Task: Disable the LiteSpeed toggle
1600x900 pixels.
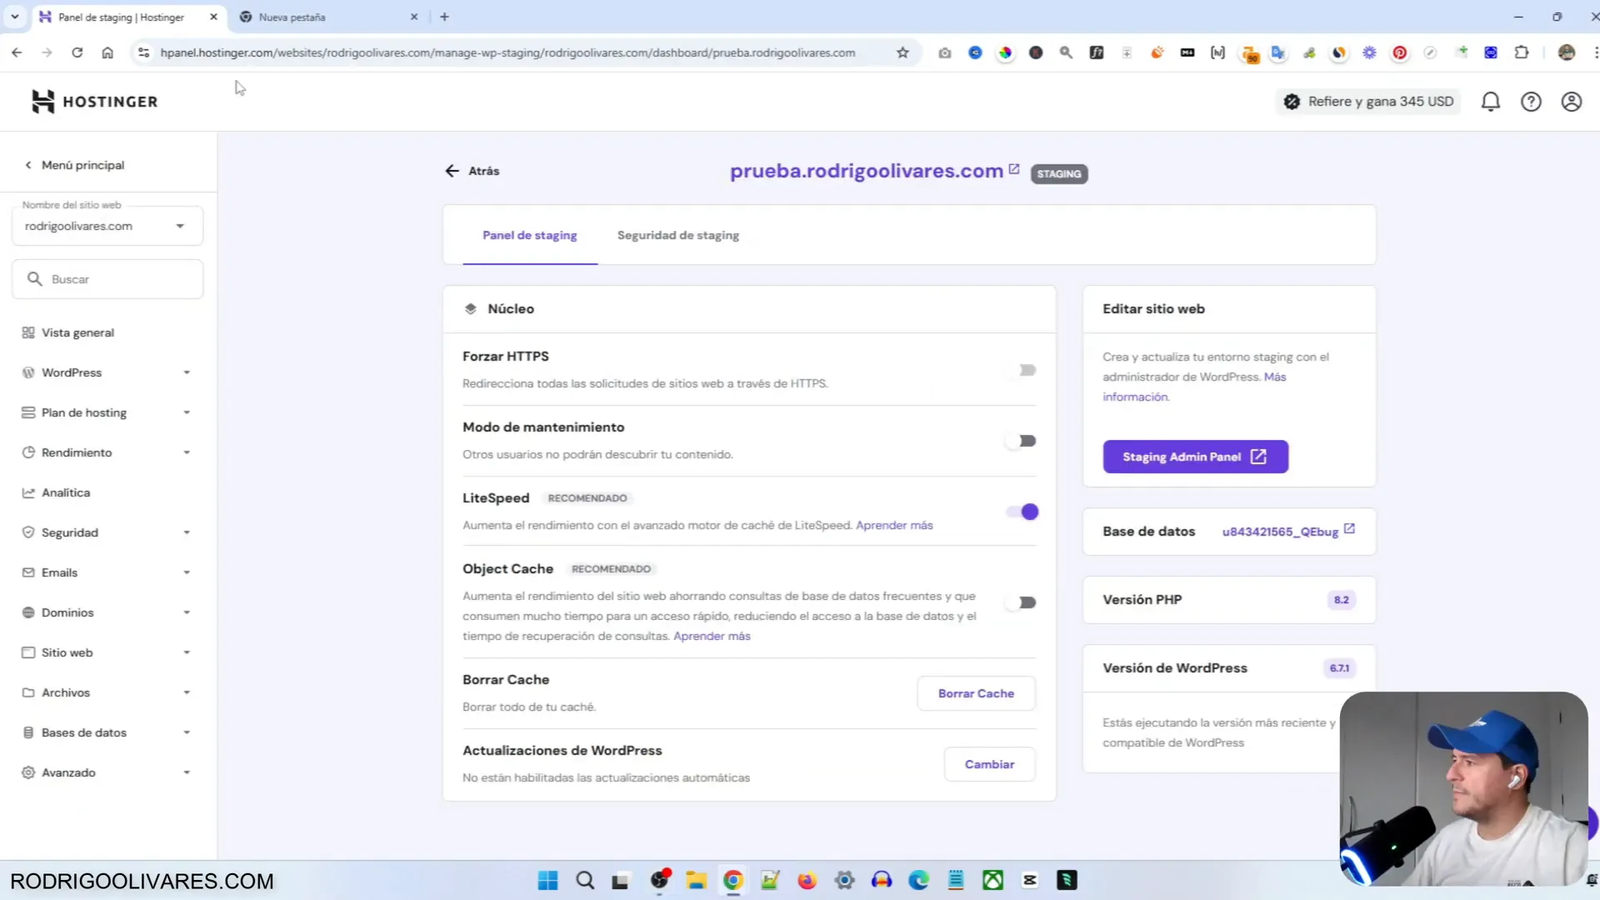Action: 1022,512
